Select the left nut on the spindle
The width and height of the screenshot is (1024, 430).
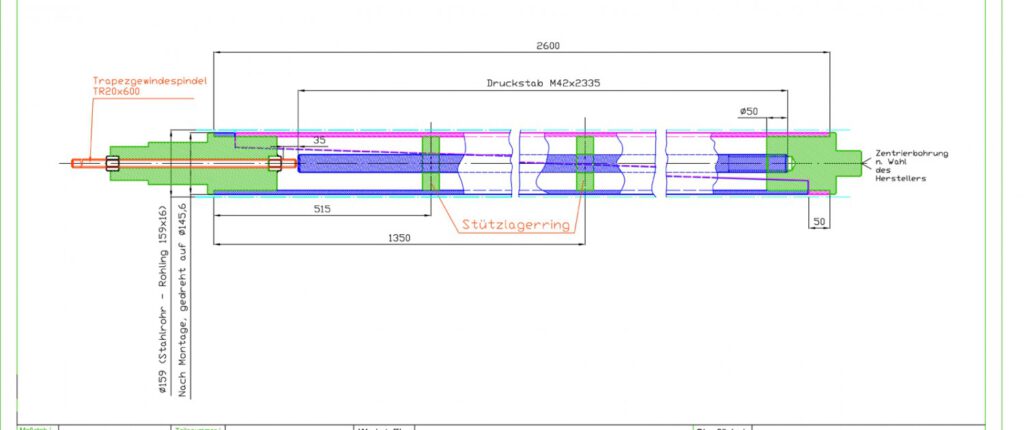tap(112, 163)
